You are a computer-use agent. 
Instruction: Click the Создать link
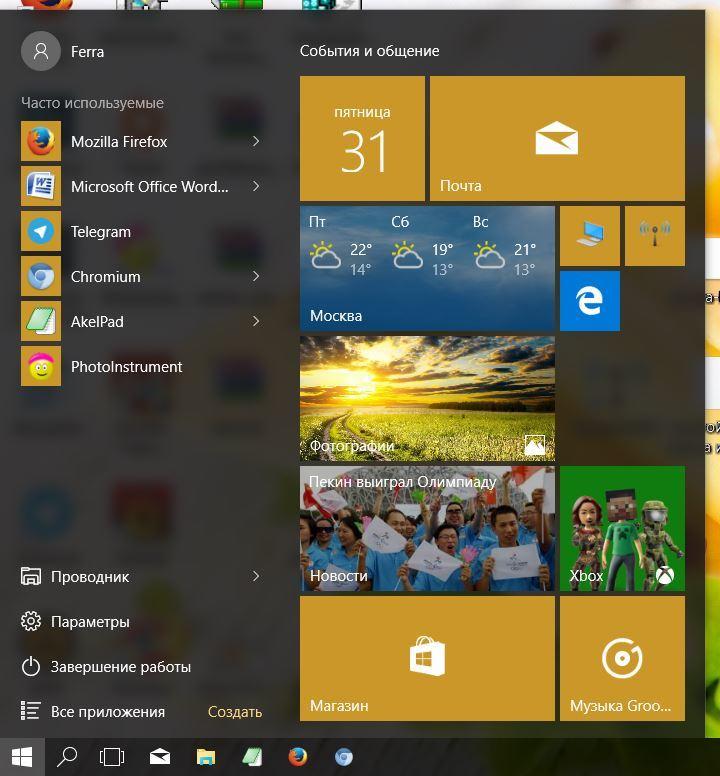tap(235, 712)
